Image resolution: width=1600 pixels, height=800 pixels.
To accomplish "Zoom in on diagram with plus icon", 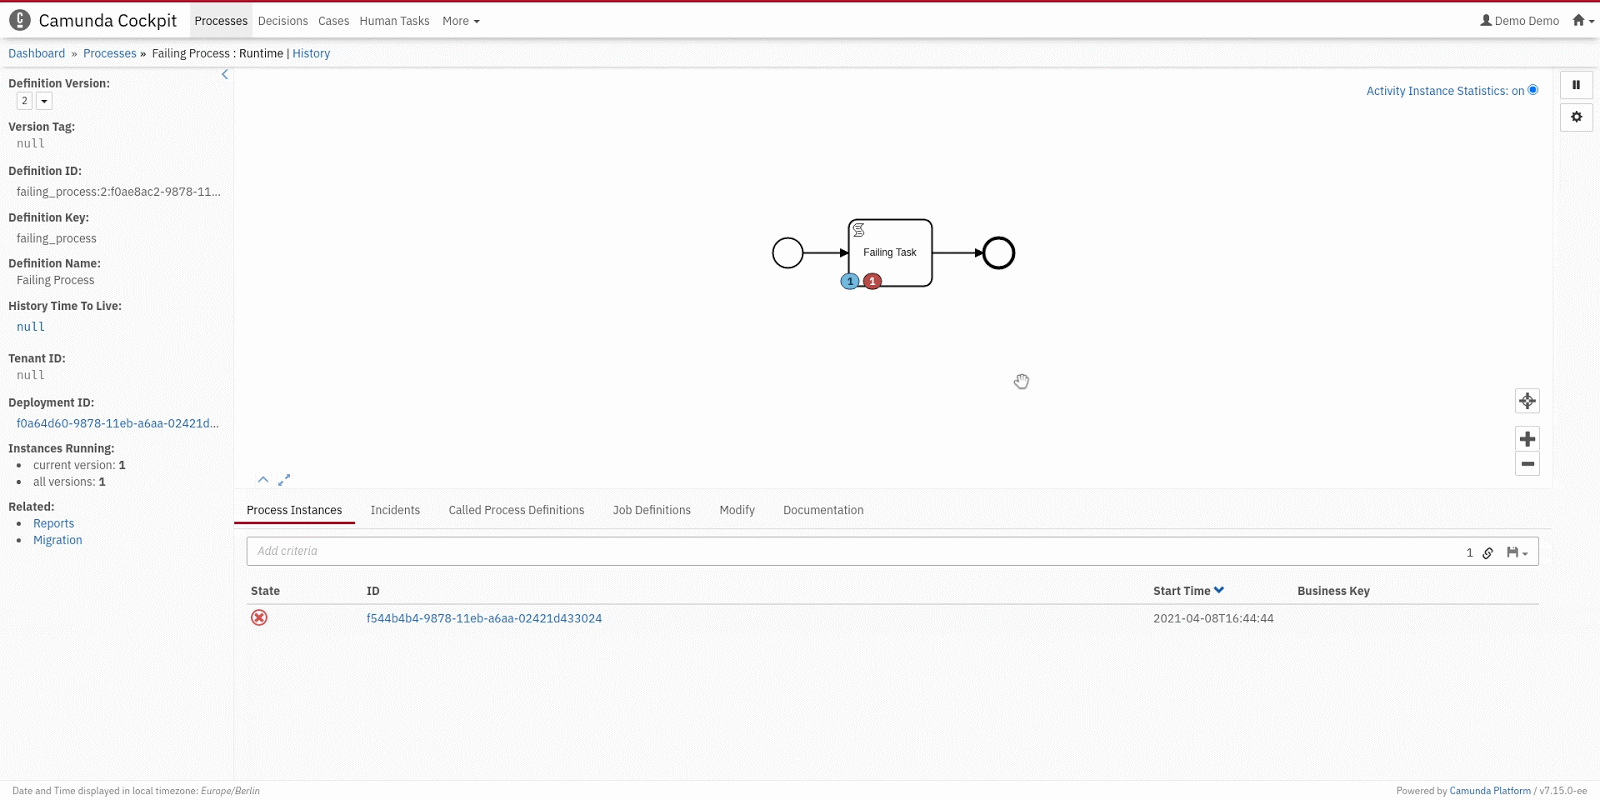I will point(1527,439).
